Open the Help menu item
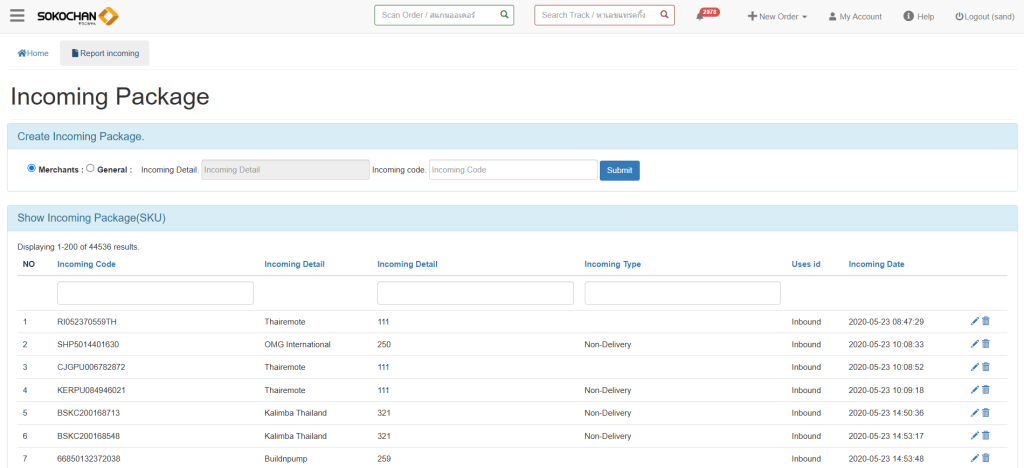 click(918, 17)
